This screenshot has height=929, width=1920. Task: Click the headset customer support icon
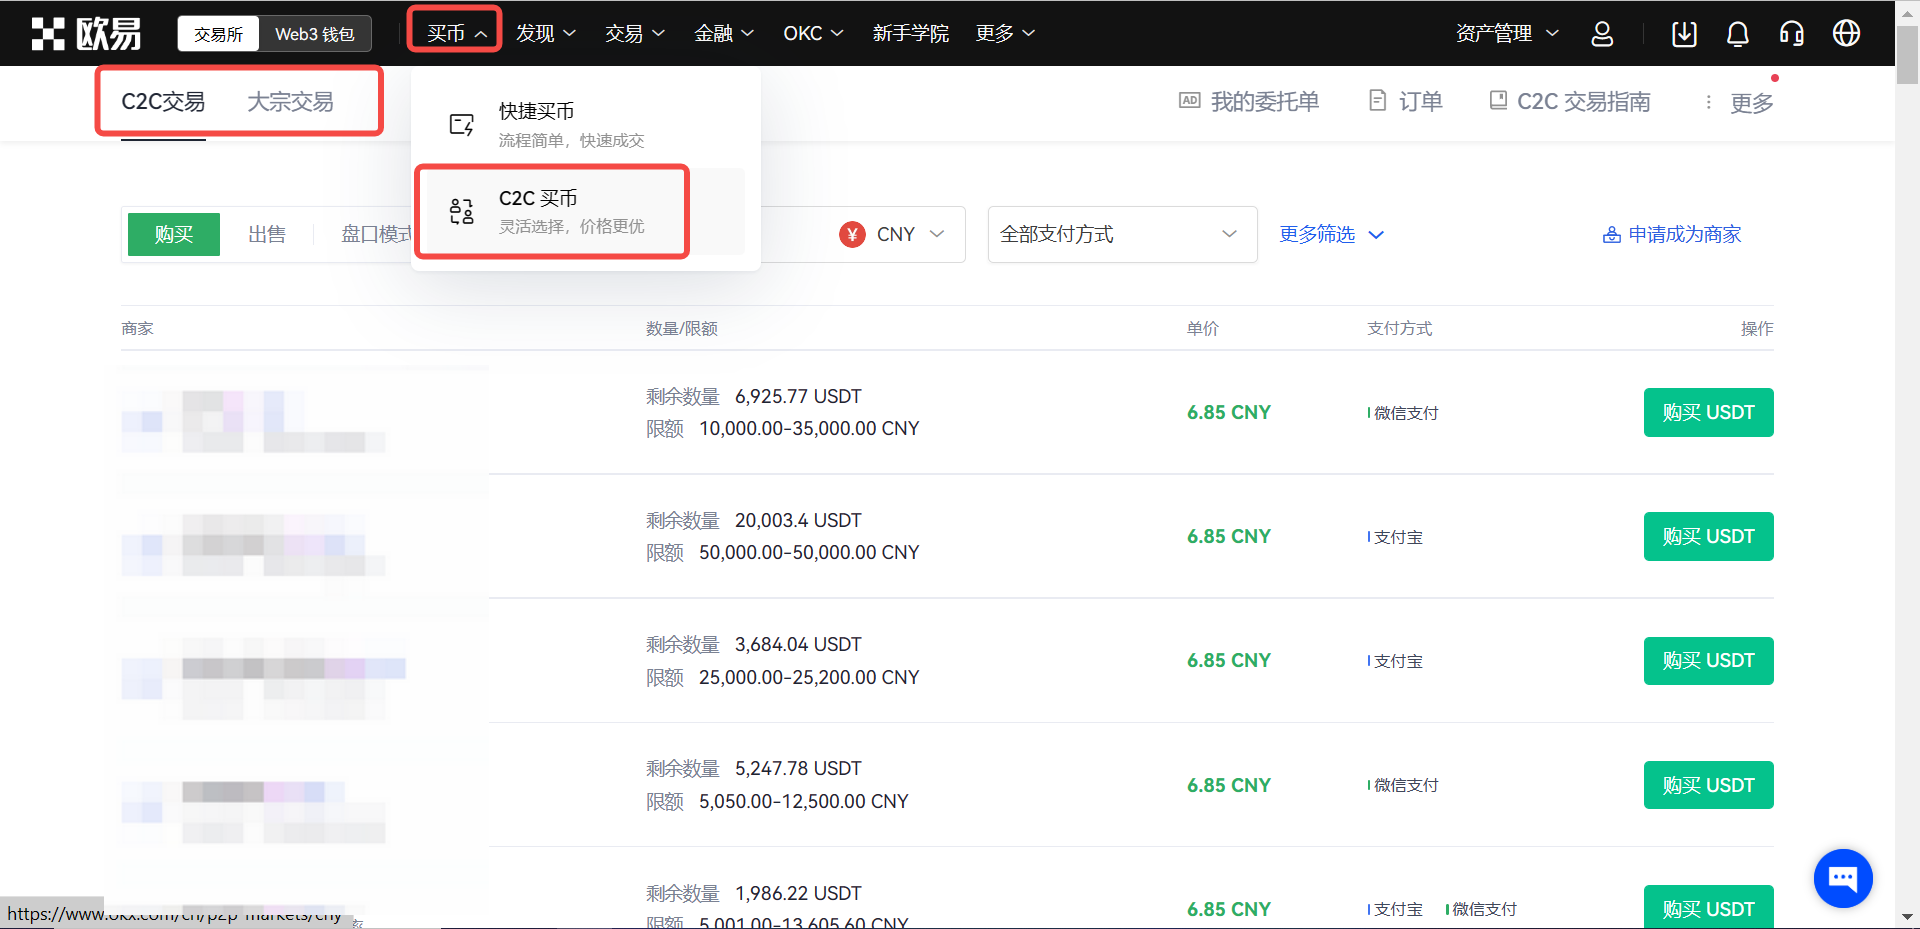[1792, 34]
